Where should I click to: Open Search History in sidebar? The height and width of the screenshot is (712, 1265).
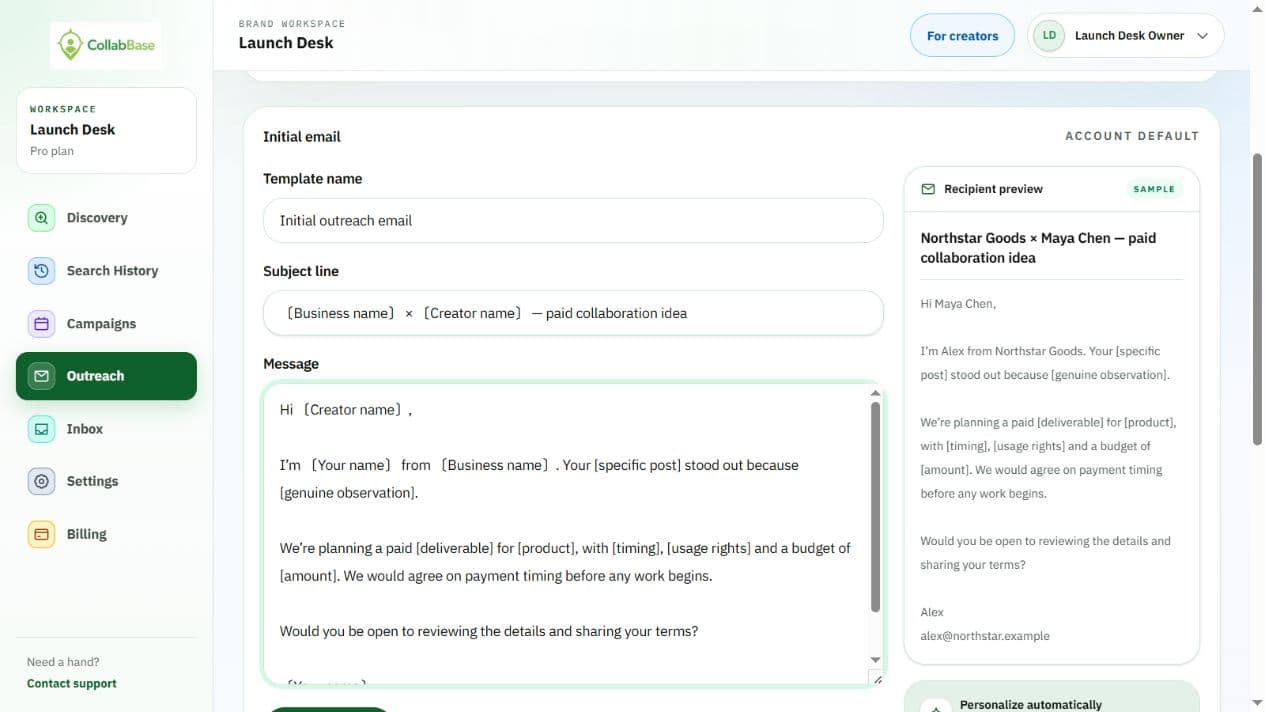pyautogui.click(x=106, y=271)
